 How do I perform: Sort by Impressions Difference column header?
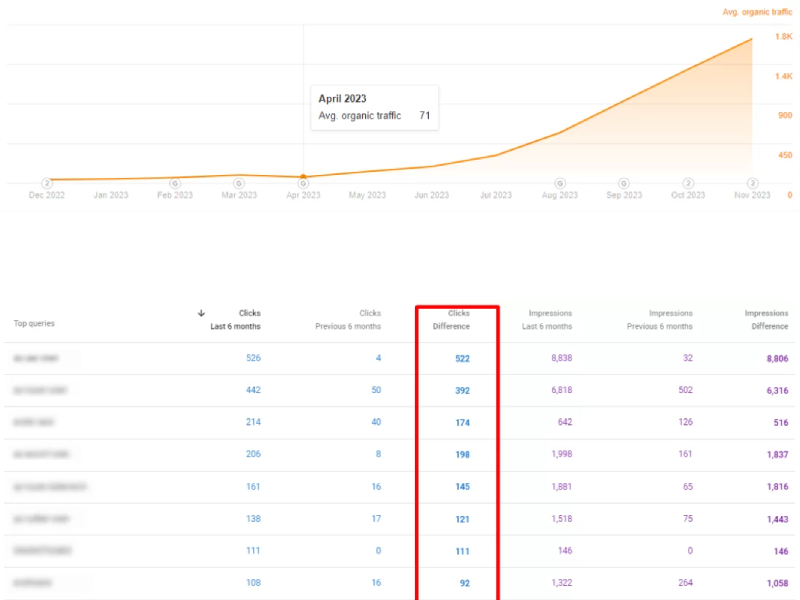pos(766,320)
